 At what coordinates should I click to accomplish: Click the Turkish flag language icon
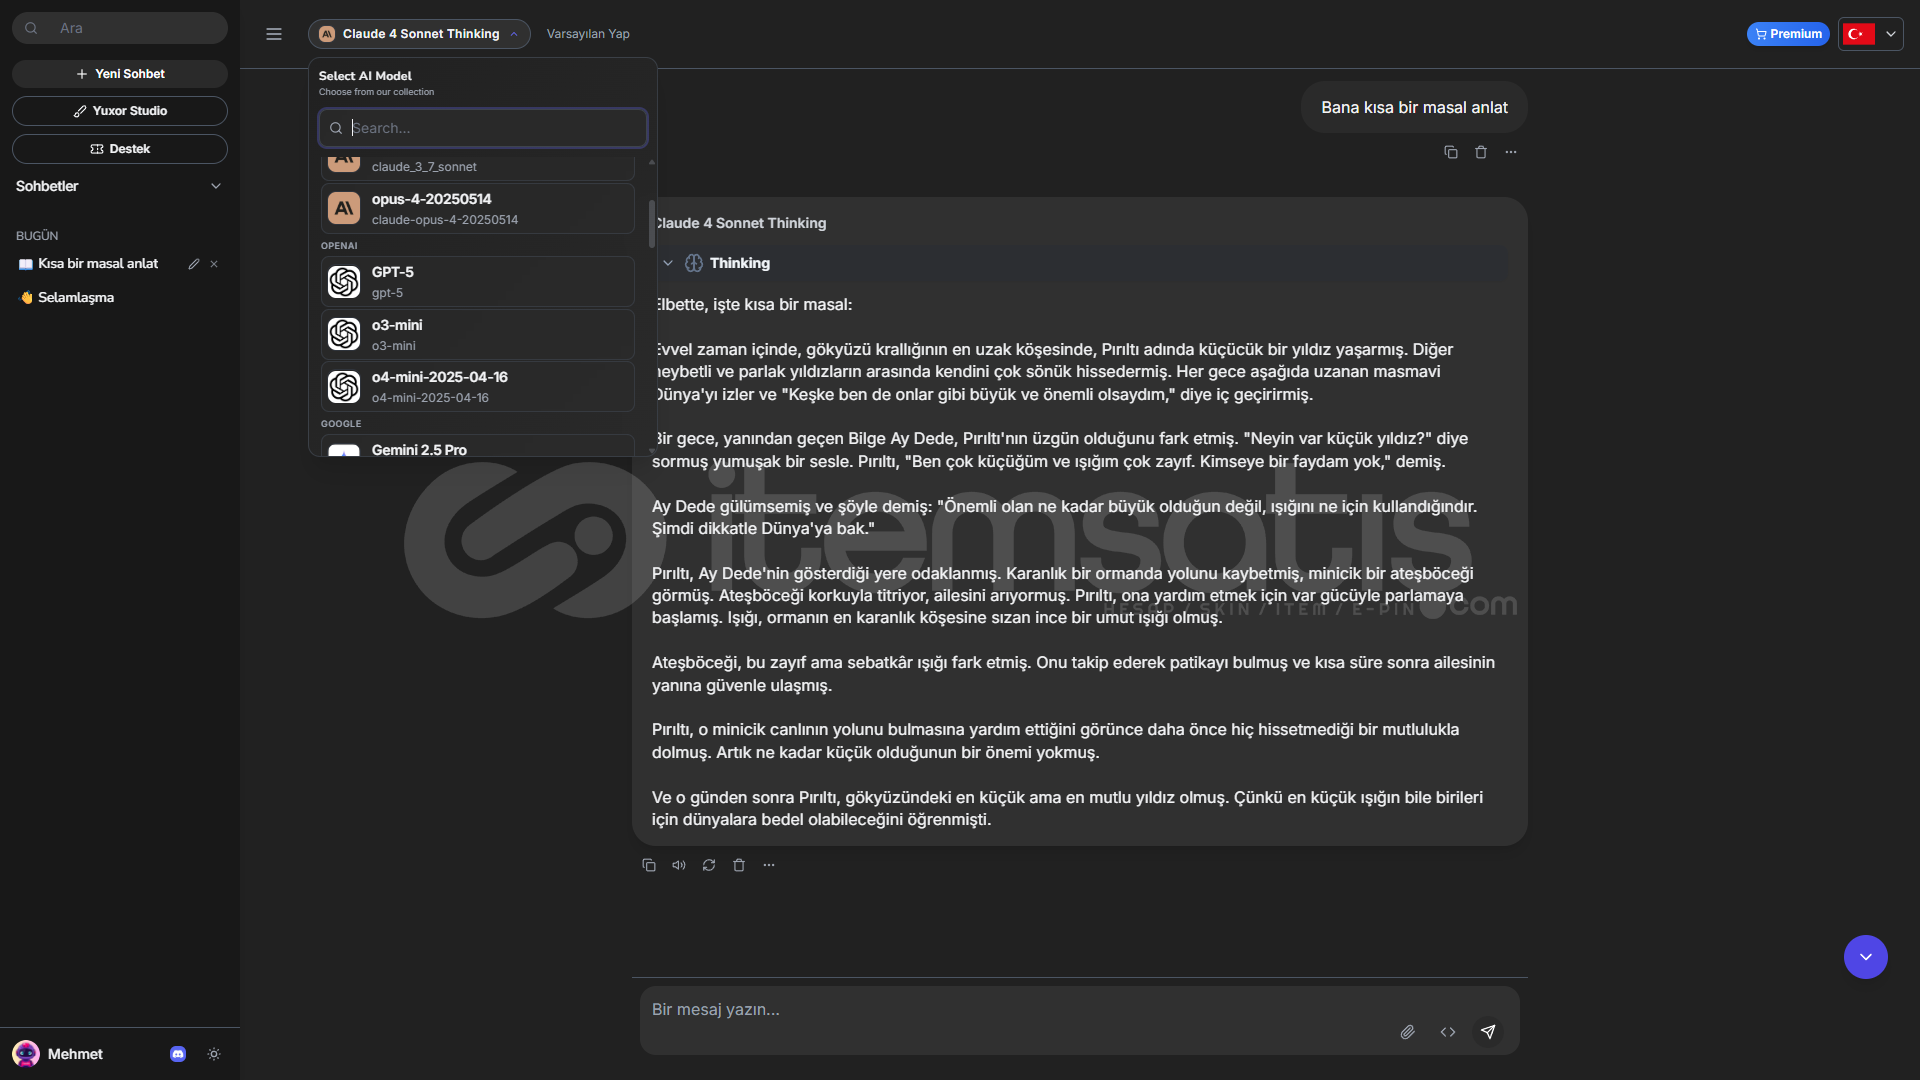click(x=1859, y=34)
